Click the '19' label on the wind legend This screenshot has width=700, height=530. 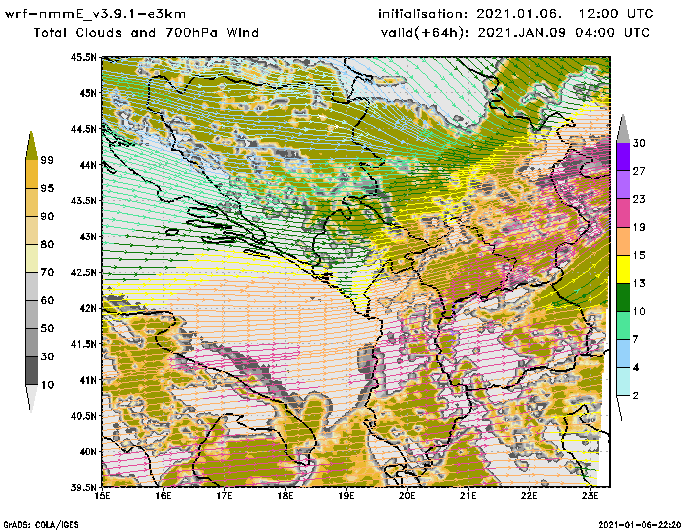coord(639,227)
